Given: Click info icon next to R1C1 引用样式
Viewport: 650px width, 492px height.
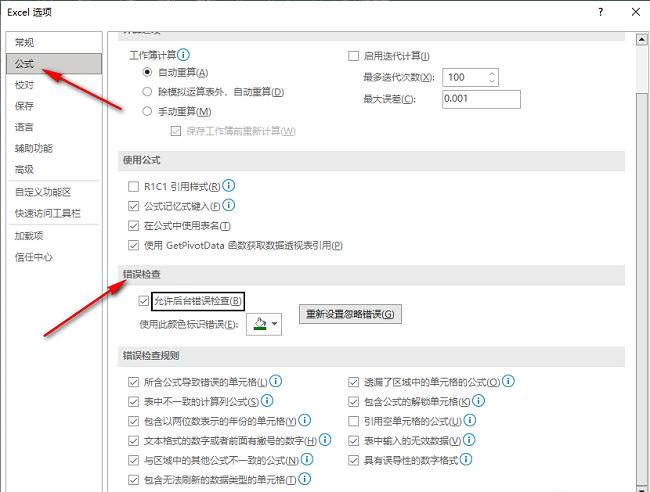Looking at the screenshot, I should click(x=229, y=186).
